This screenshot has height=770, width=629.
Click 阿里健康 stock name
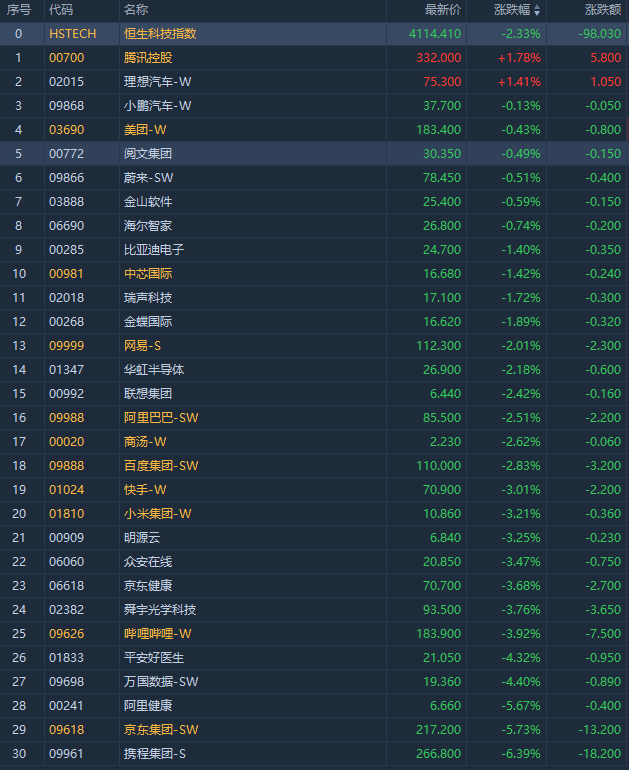pyautogui.click(x=148, y=706)
